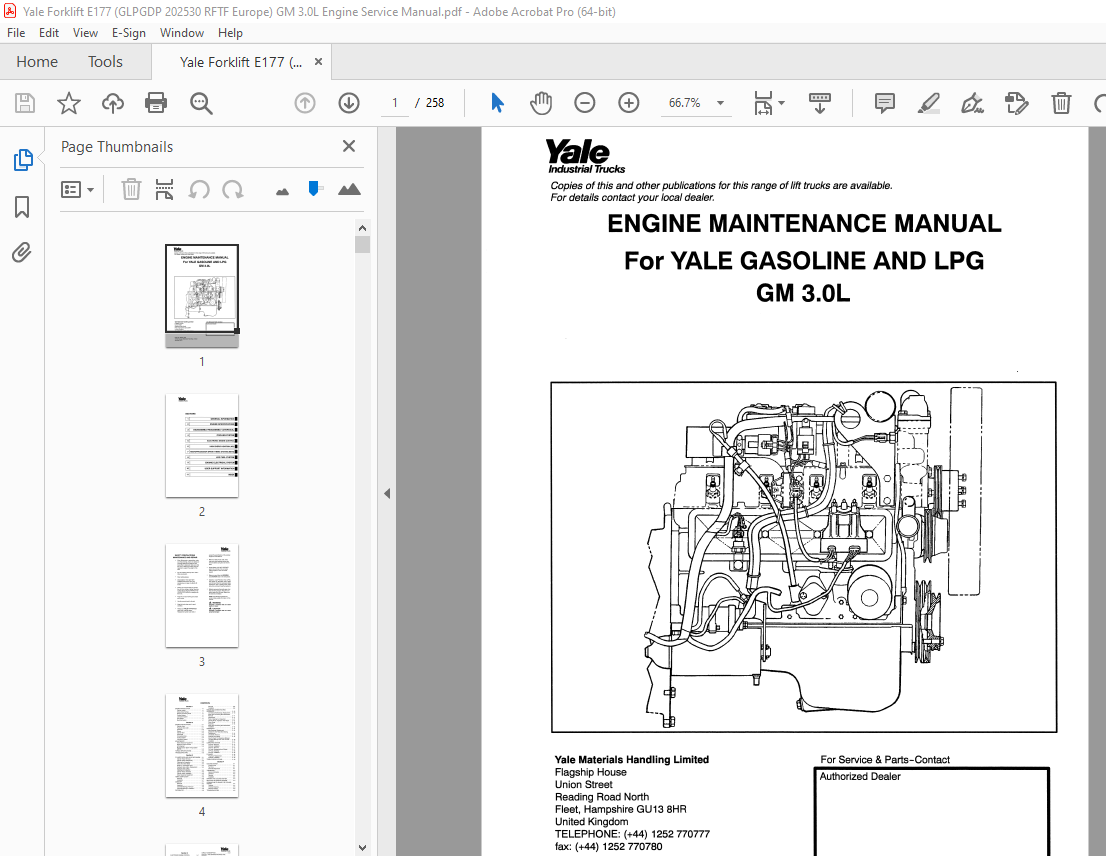Screen dimensions: 1106x856
Task: Go to previous page arrow
Action: pos(305,103)
